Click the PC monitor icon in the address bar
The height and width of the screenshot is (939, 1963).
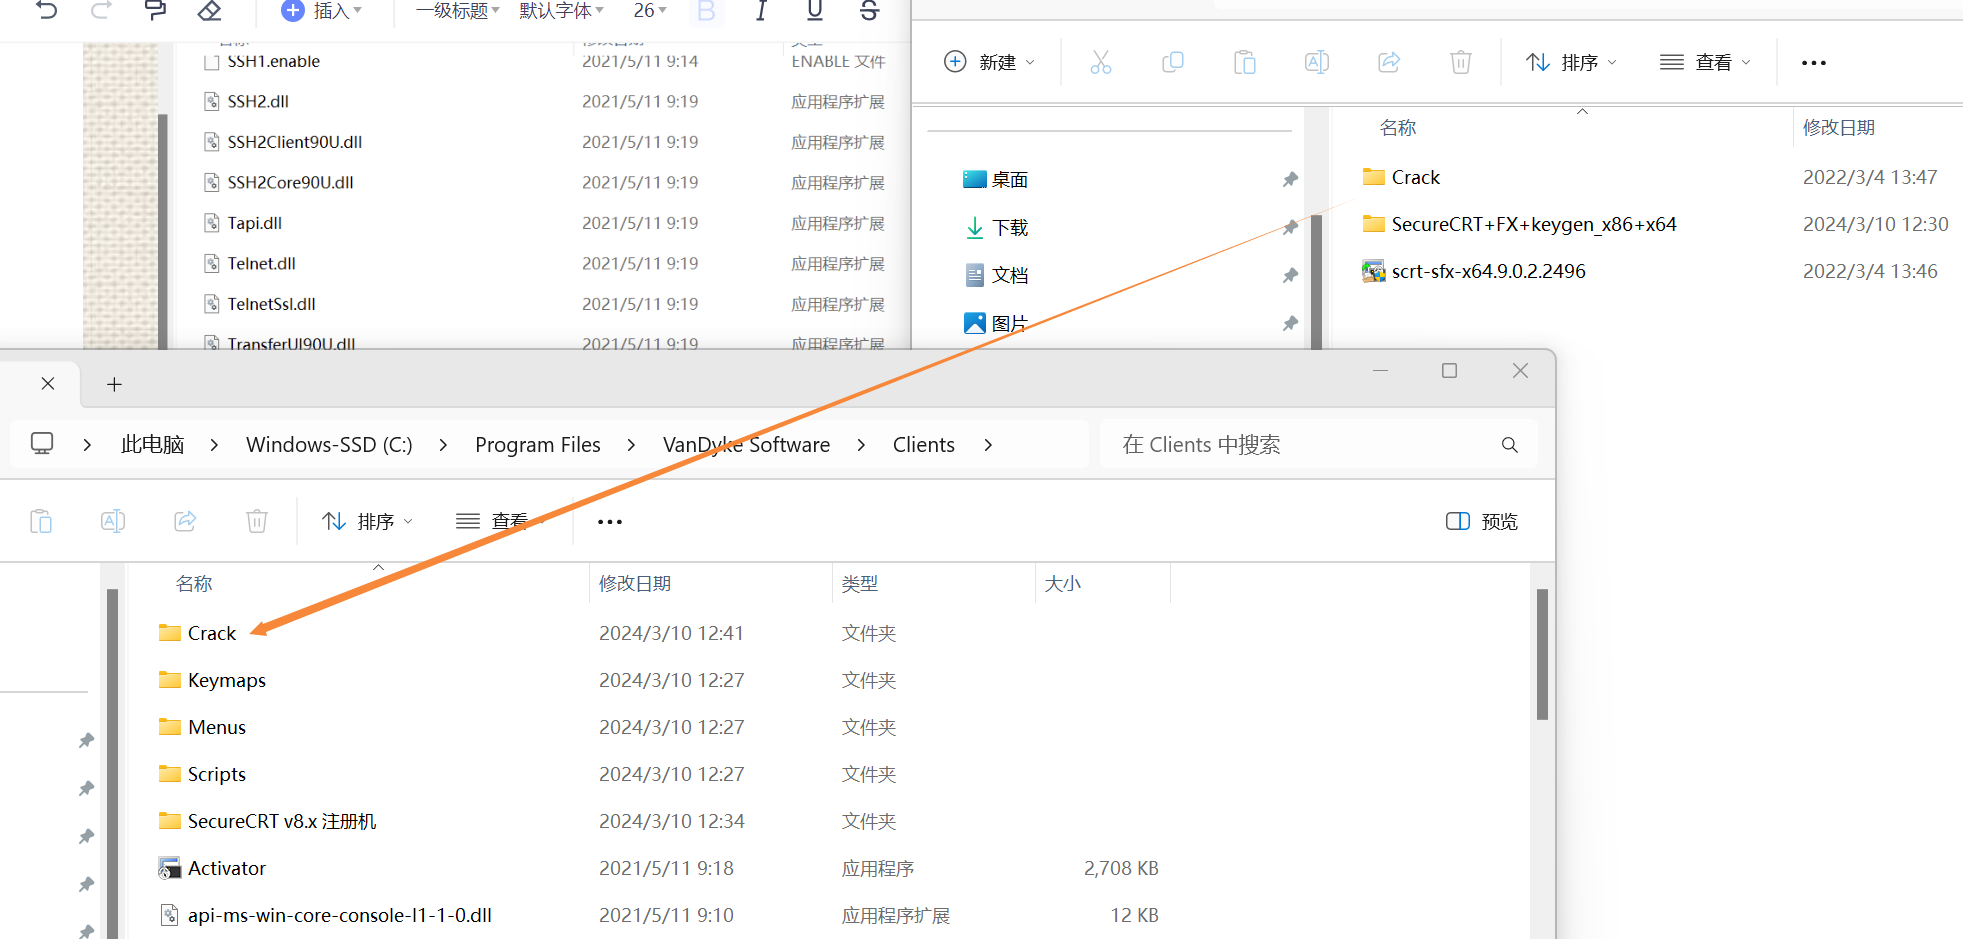point(42,444)
